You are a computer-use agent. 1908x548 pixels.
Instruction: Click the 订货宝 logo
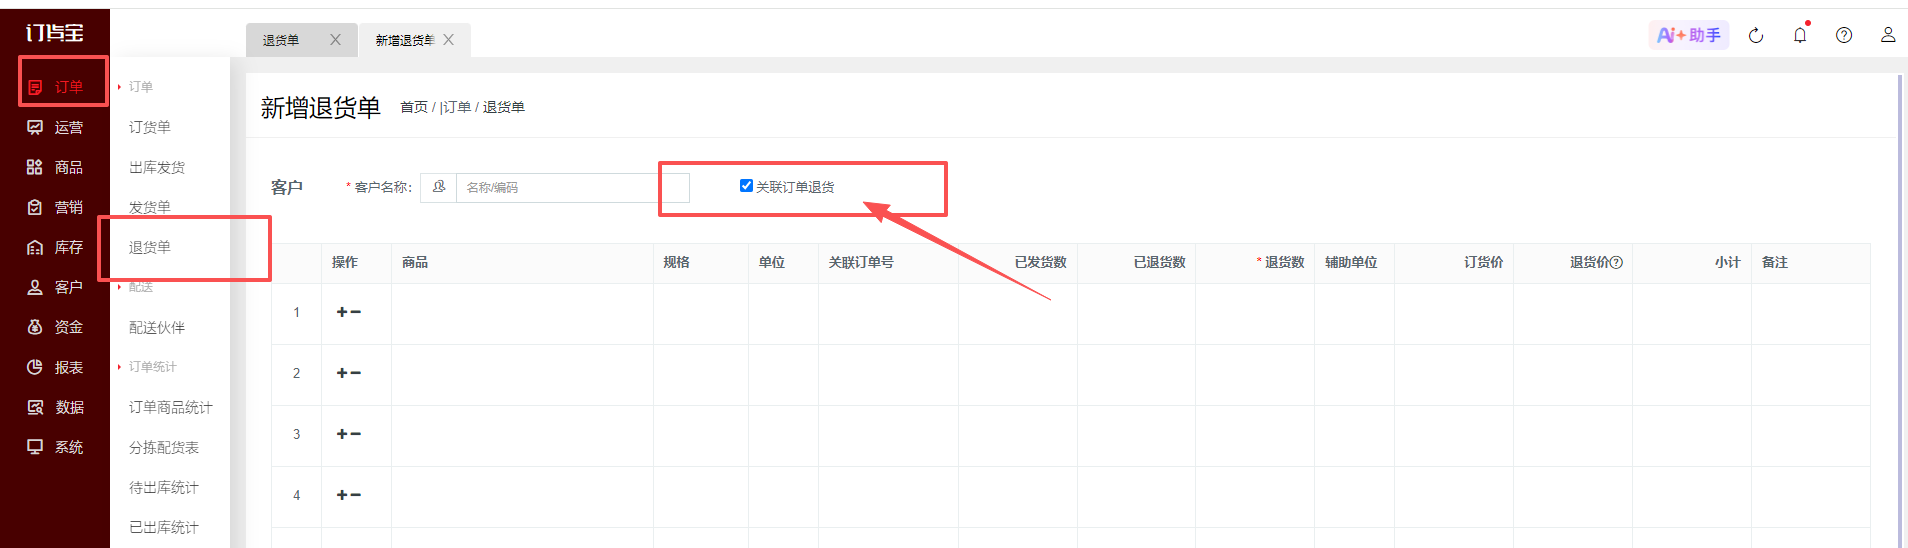(55, 33)
